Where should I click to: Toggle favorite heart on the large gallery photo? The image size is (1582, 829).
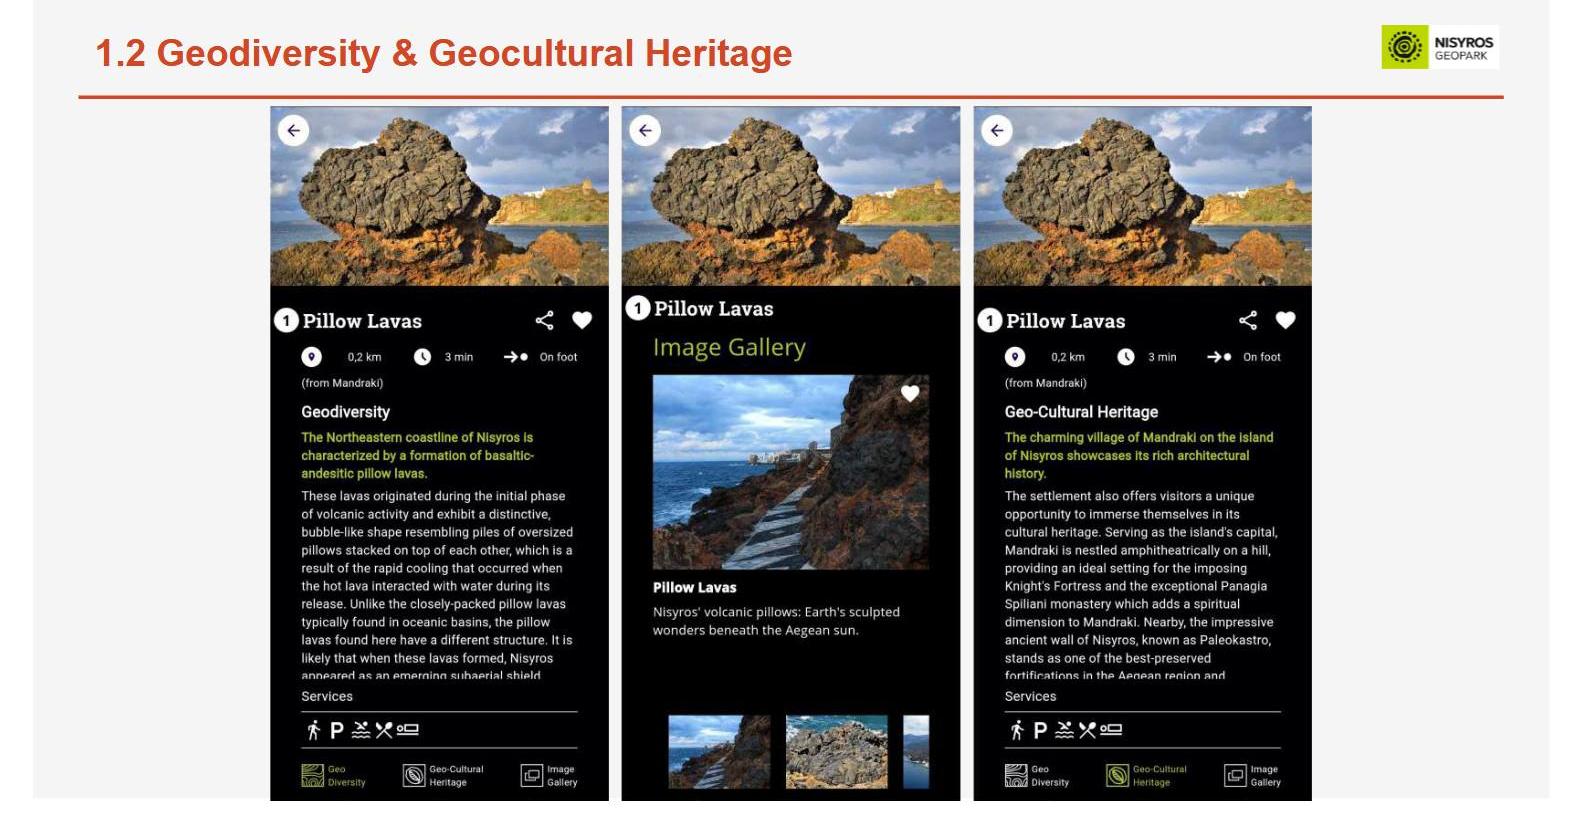(910, 394)
